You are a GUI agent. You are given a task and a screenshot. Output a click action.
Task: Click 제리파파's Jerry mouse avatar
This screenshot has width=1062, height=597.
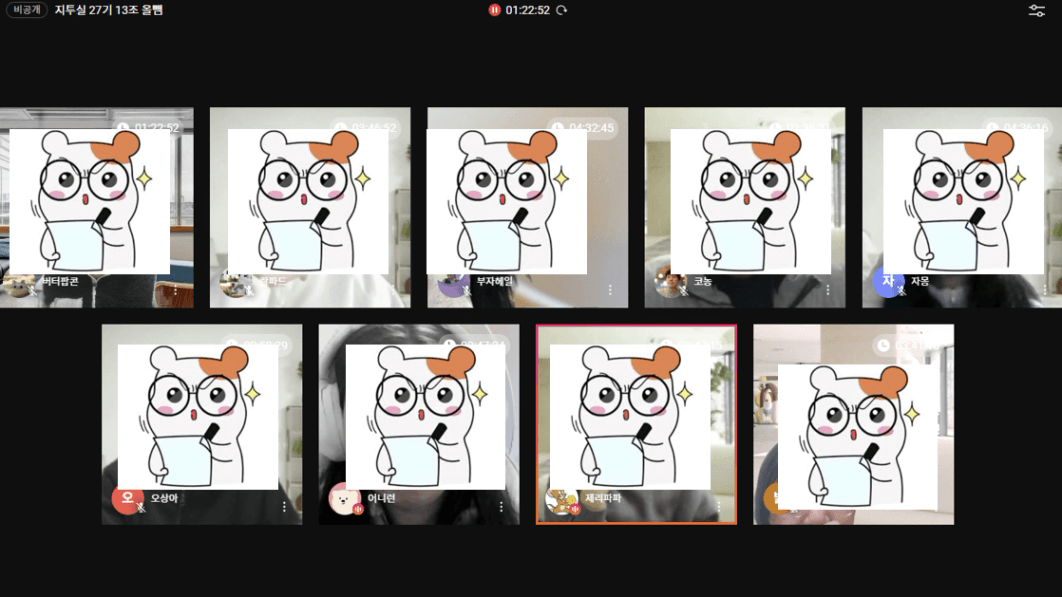pos(561,501)
